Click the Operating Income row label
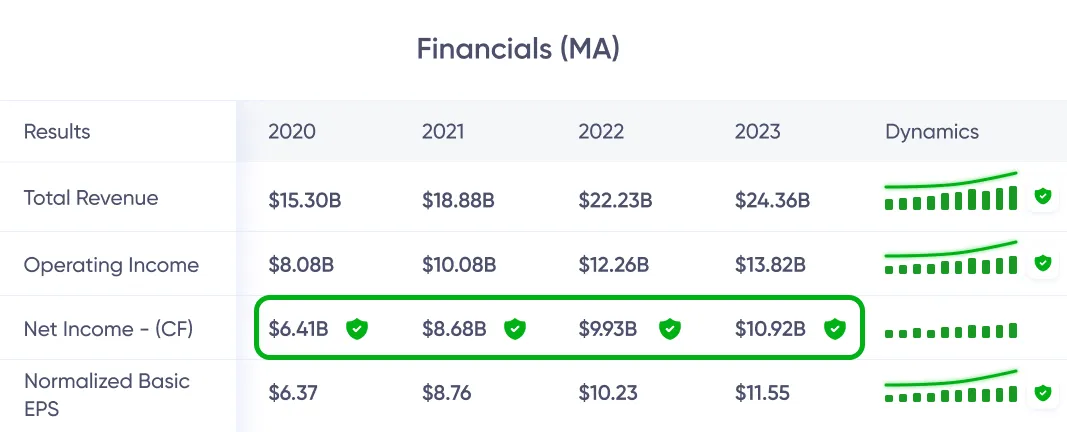1067x432 pixels. [111, 265]
